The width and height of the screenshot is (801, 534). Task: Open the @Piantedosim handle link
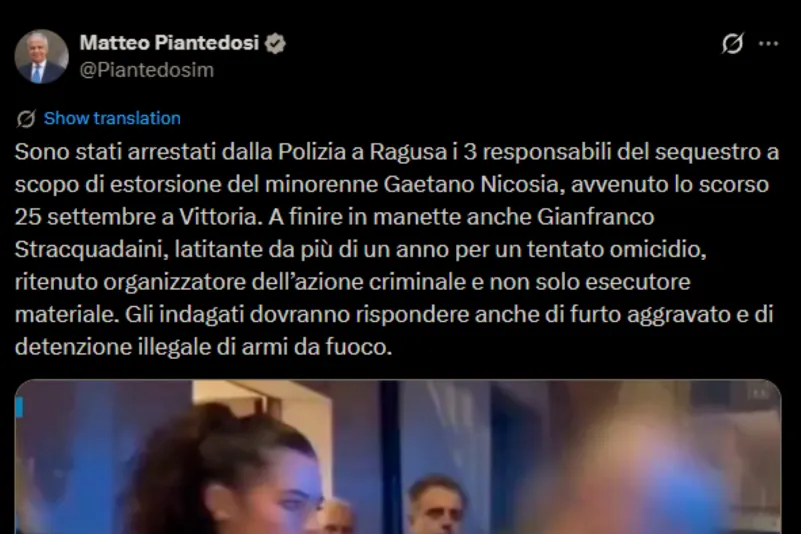(147, 70)
